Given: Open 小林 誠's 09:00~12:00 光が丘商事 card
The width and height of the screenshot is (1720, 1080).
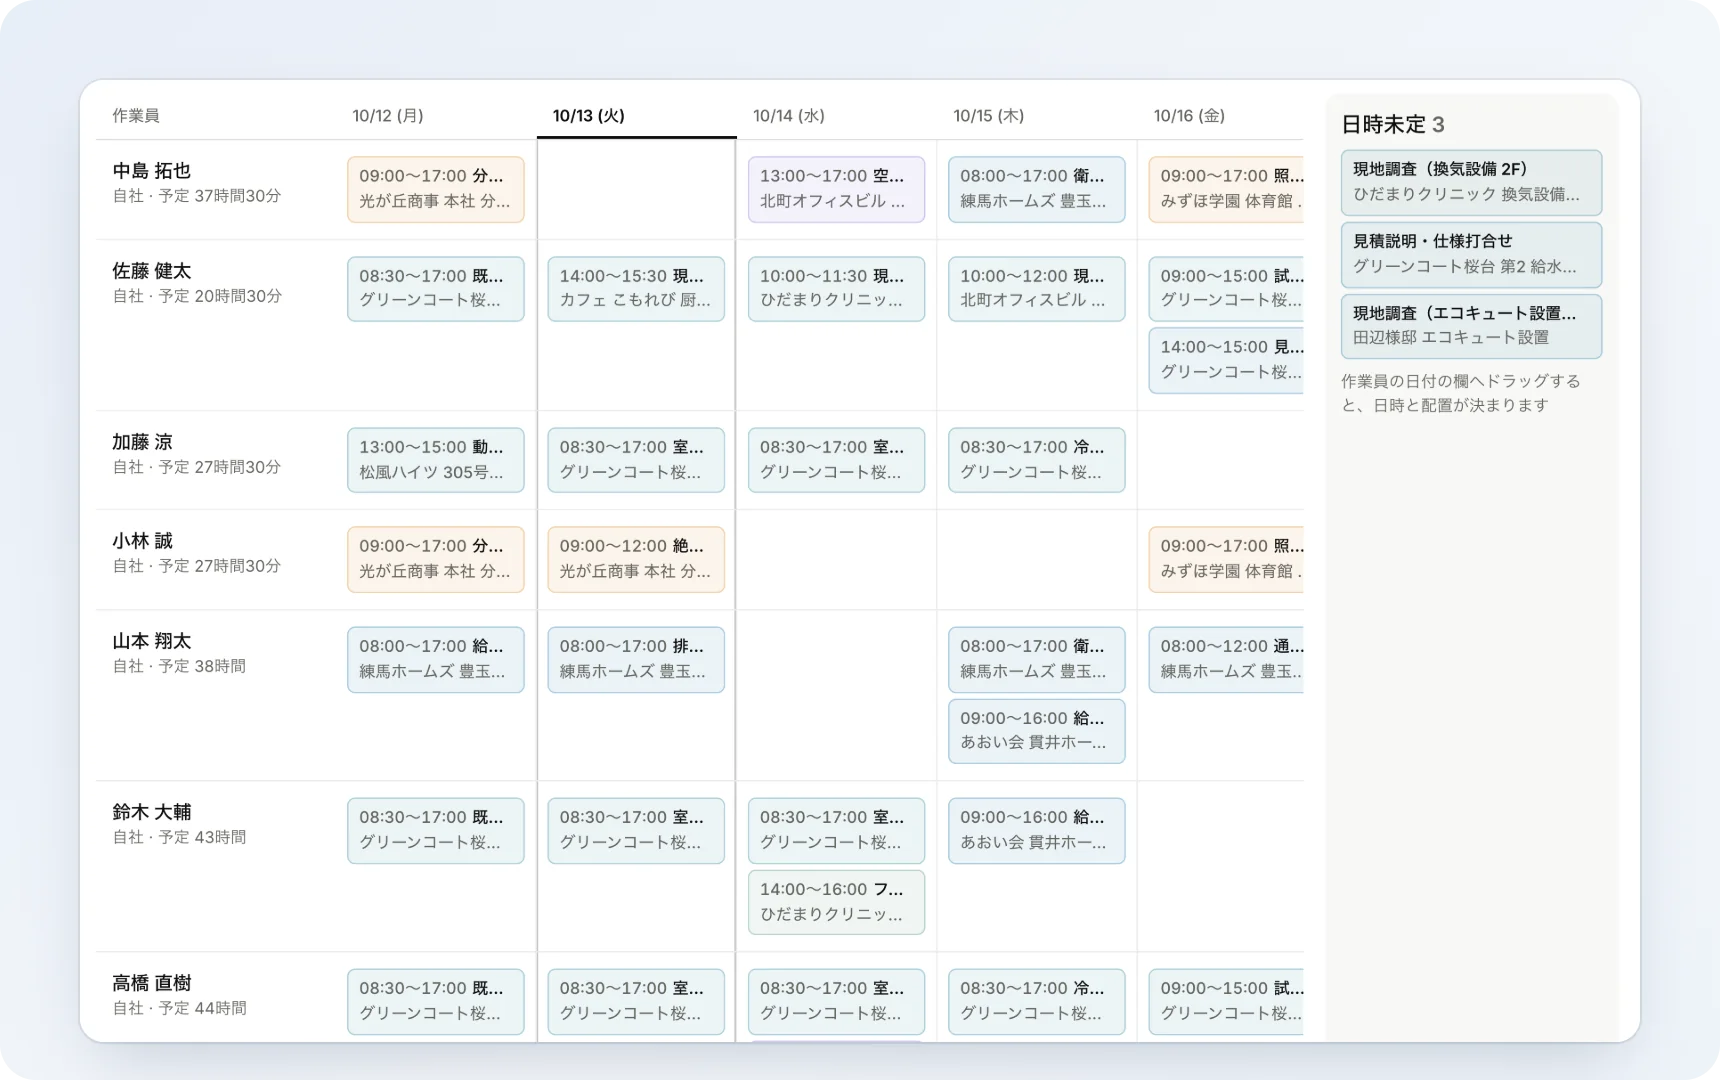Looking at the screenshot, I should pyautogui.click(x=636, y=559).
